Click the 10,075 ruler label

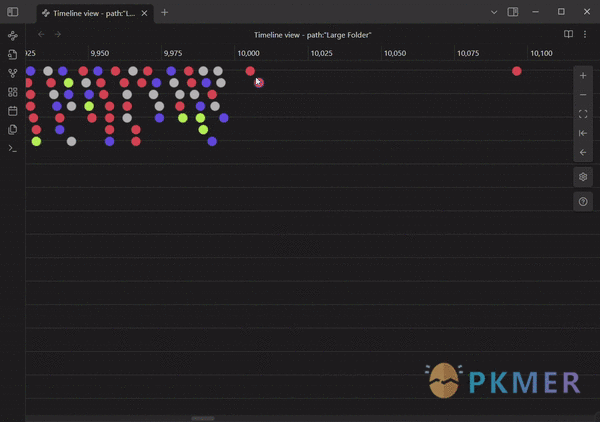(468, 53)
